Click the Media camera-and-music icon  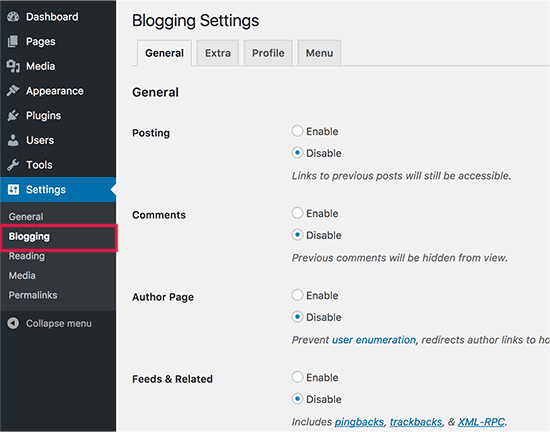(x=13, y=66)
